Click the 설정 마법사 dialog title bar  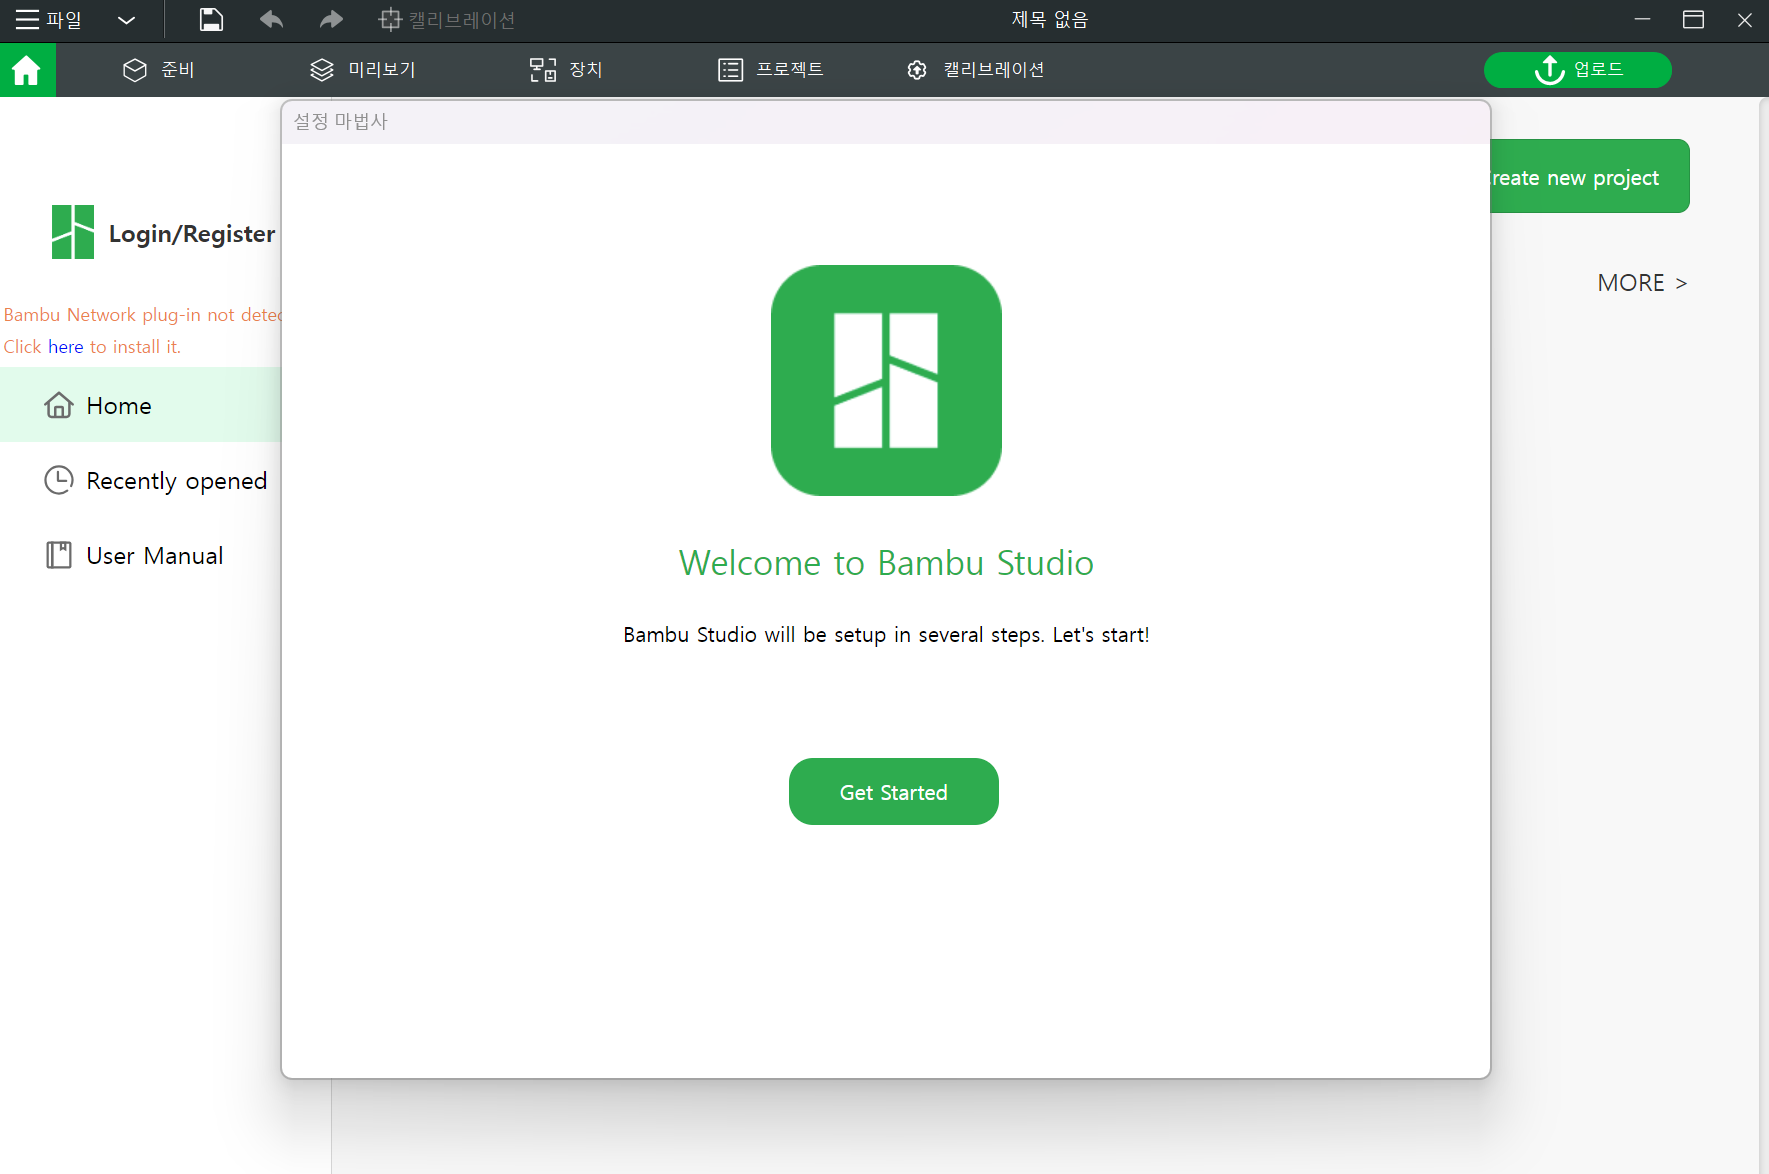pyautogui.click(x=886, y=122)
